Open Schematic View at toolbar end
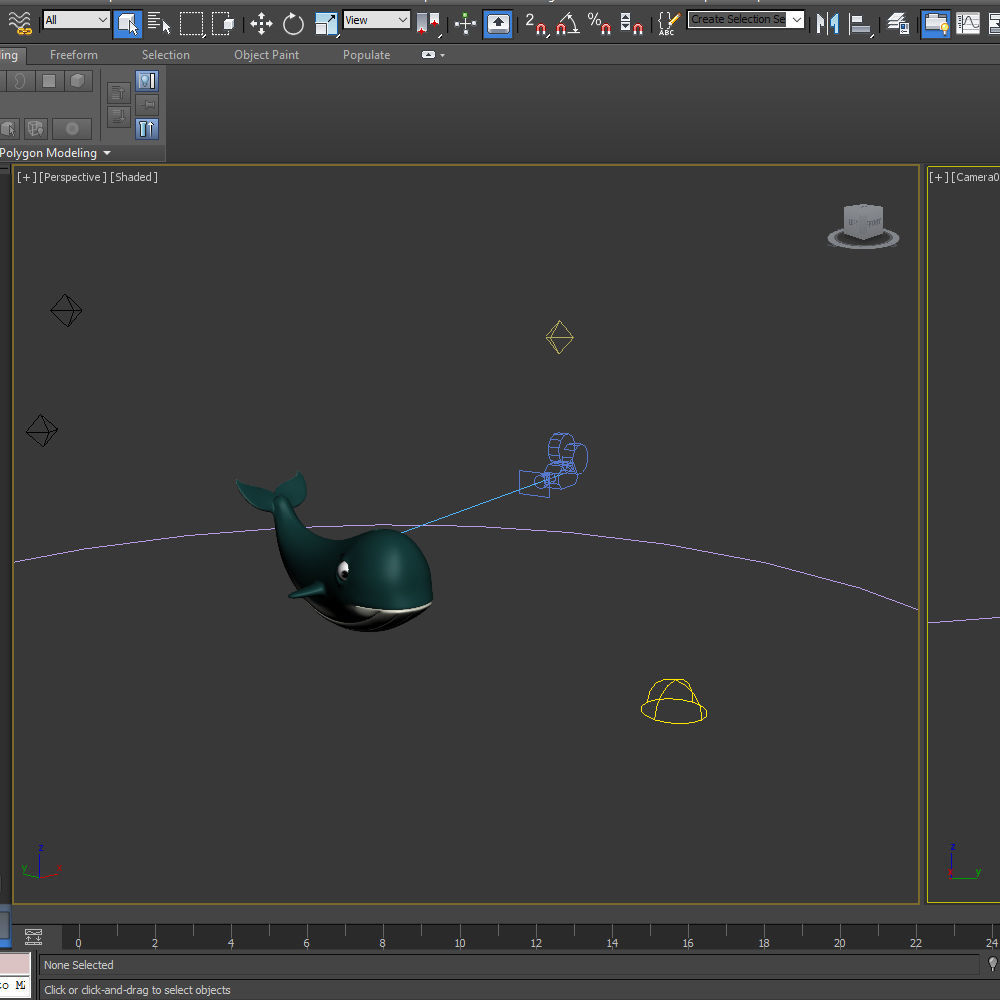The image size is (1000, 1000). (994, 24)
